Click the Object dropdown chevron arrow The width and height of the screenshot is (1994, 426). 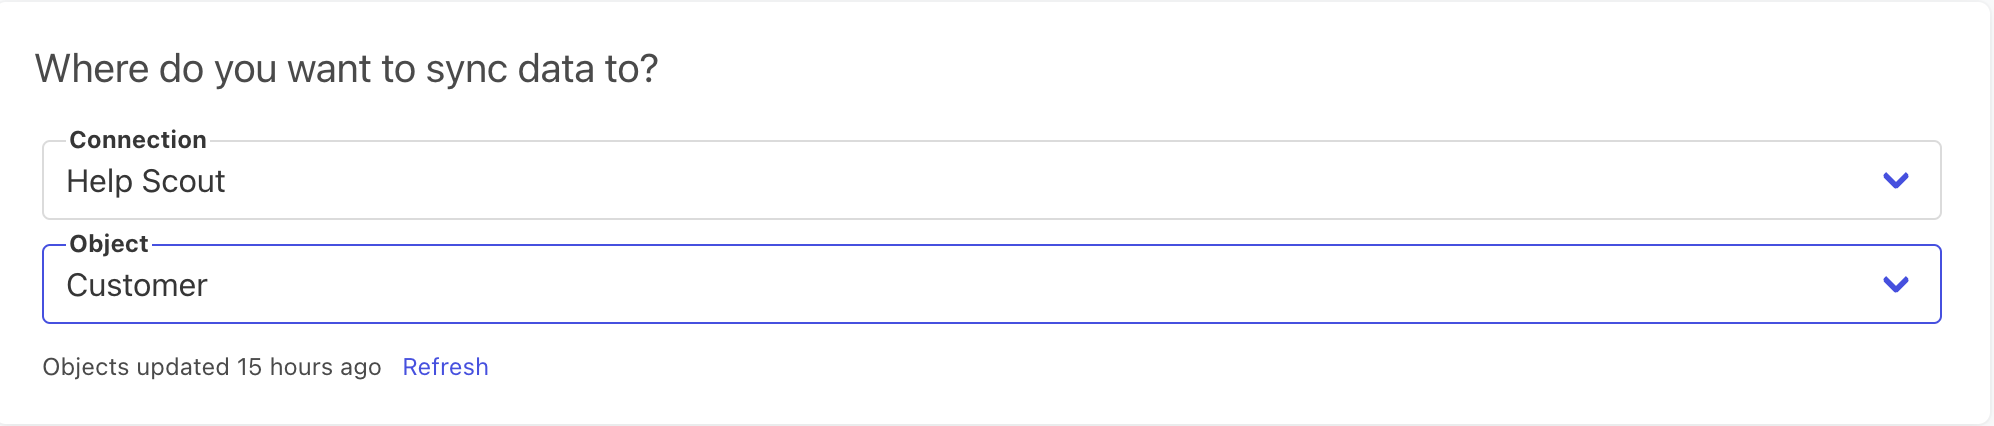point(1895,285)
